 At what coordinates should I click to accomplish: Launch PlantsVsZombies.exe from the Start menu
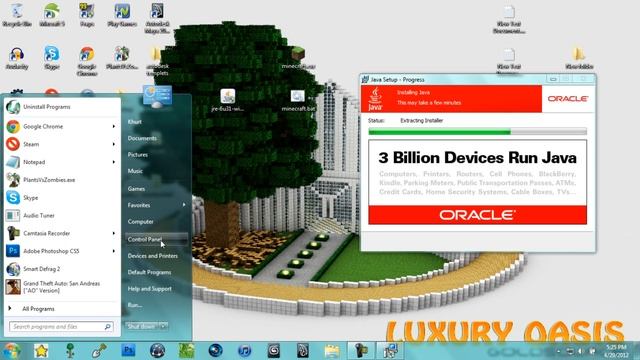62,180
